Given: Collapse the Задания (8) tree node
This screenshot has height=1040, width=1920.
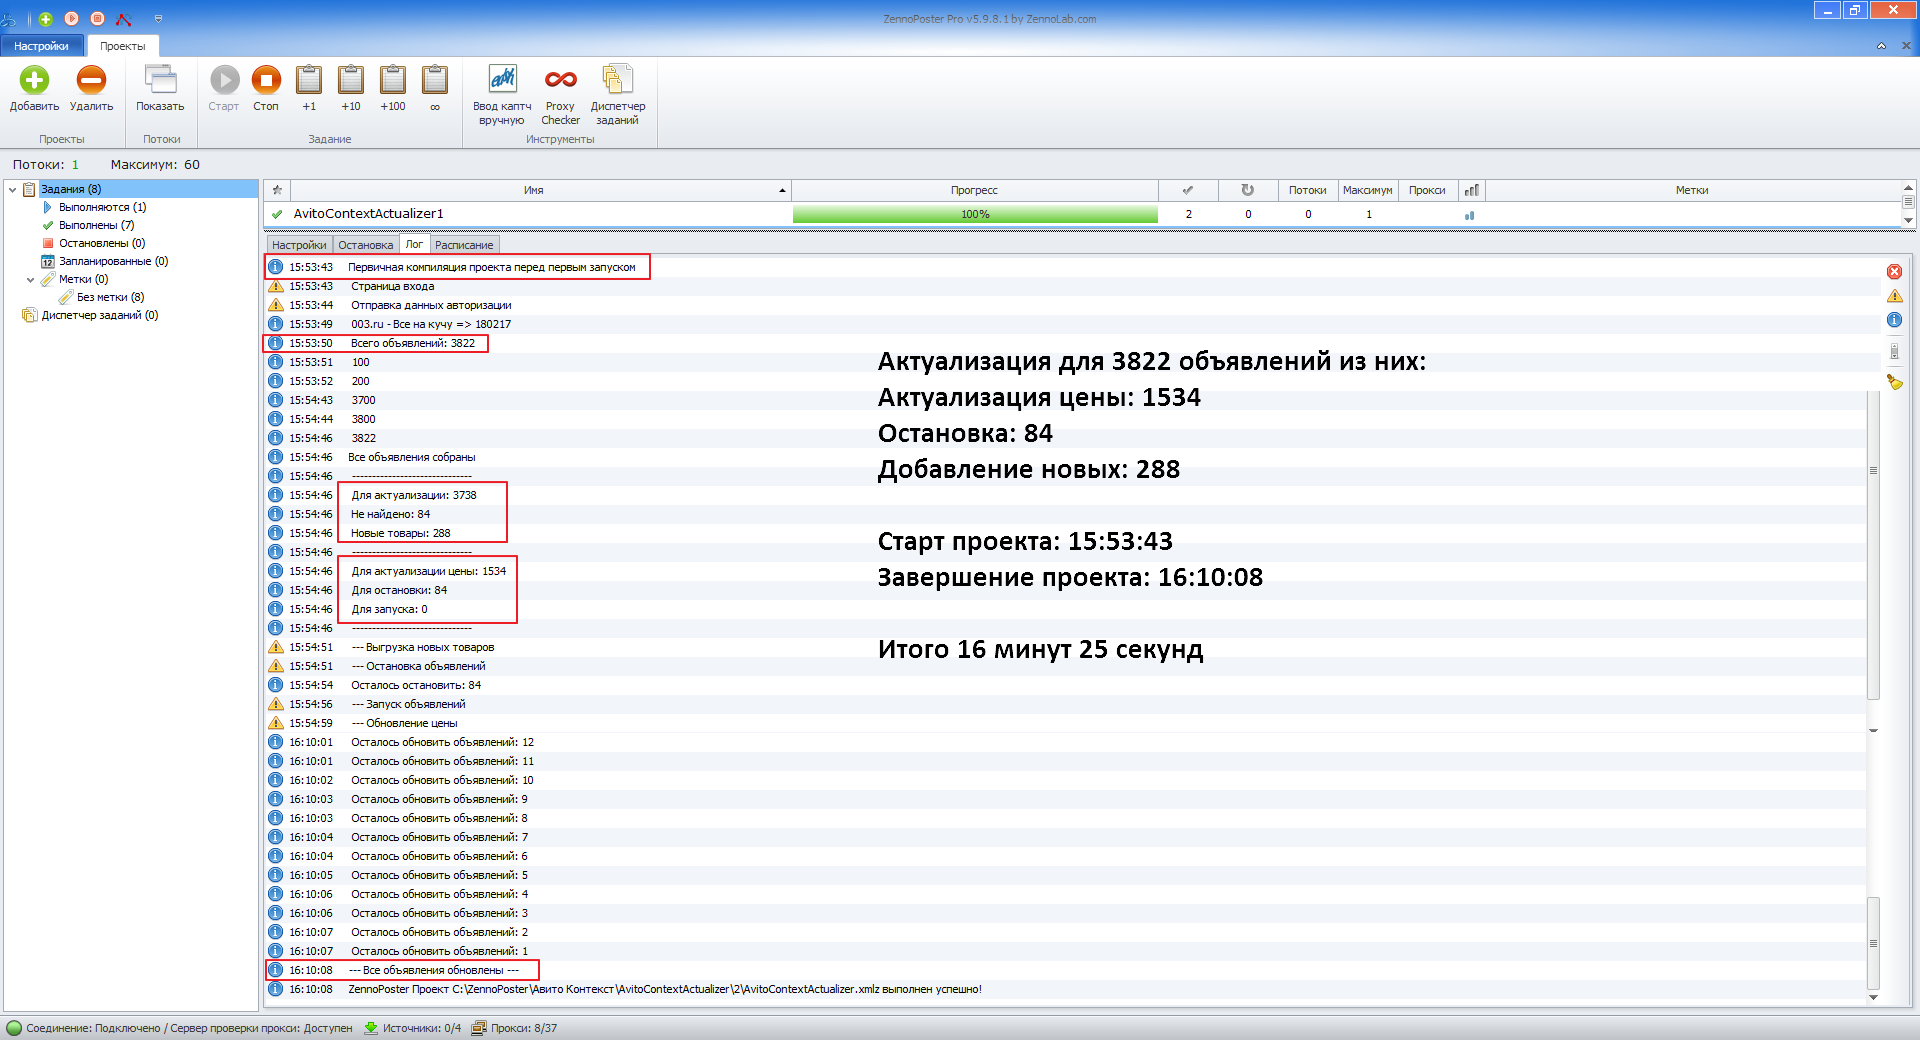Looking at the screenshot, I should (13, 189).
